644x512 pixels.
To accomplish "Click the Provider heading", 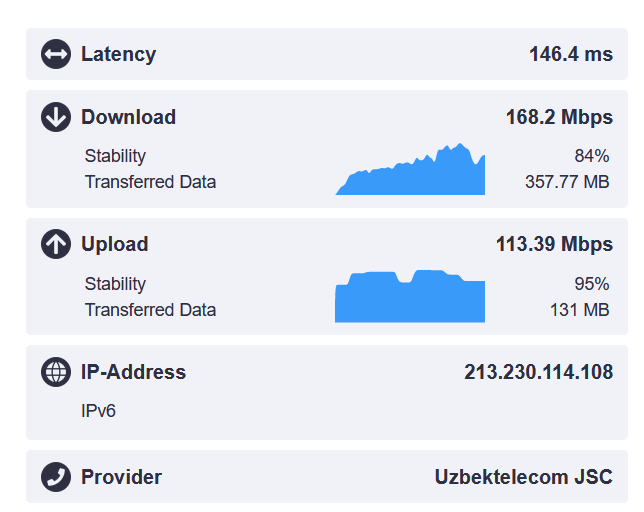I will 121,477.
